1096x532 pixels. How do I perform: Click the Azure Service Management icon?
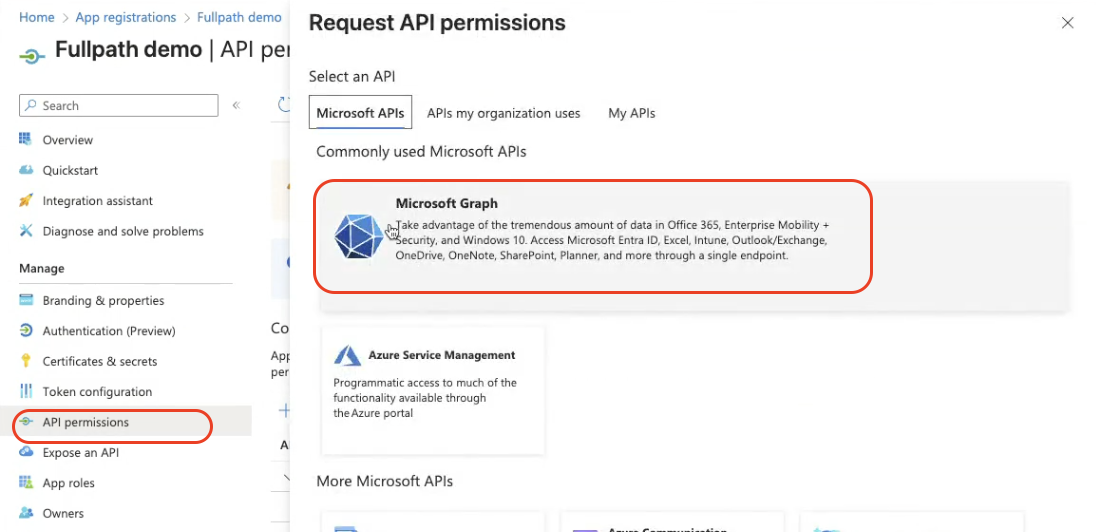347,355
